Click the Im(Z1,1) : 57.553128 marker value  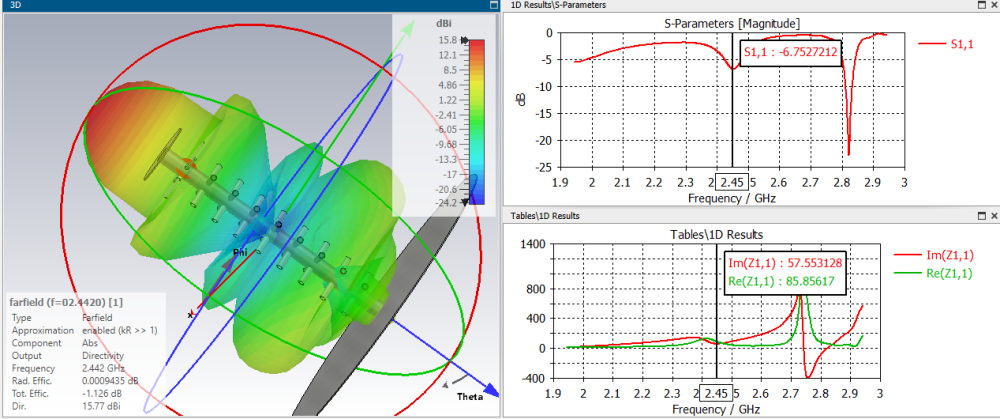point(786,263)
